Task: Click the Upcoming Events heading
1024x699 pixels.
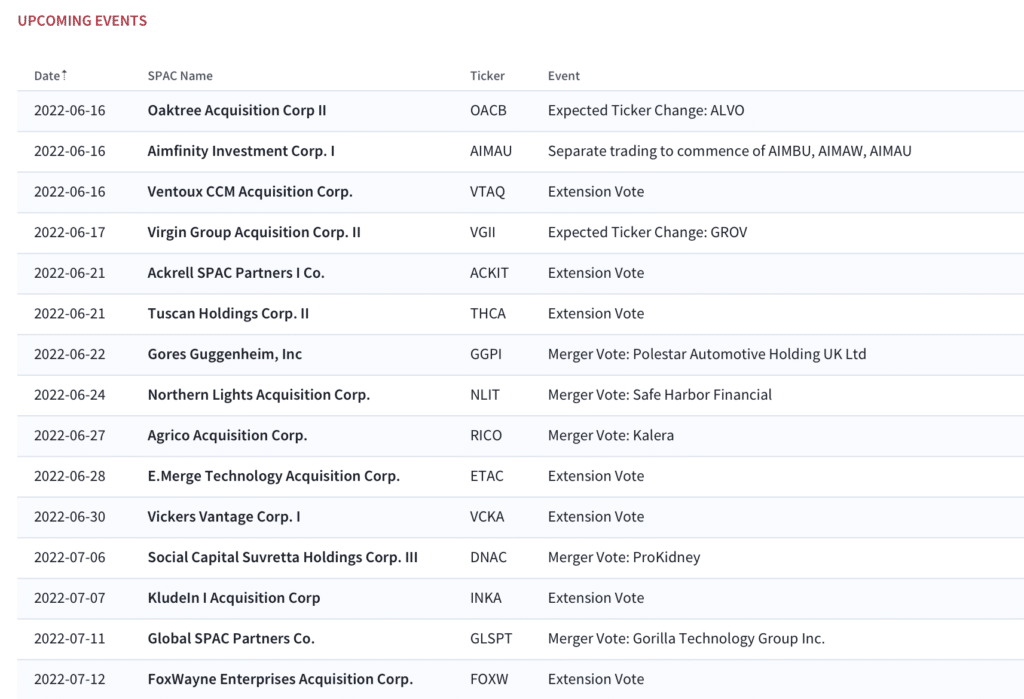Action: pyautogui.click(x=82, y=21)
